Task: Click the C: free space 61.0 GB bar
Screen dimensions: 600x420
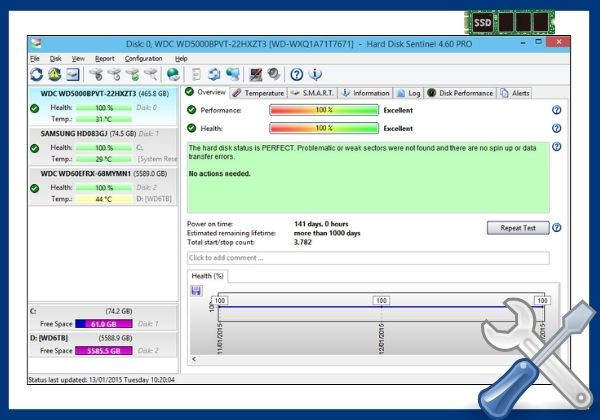Action: click(x=104, y=324)
